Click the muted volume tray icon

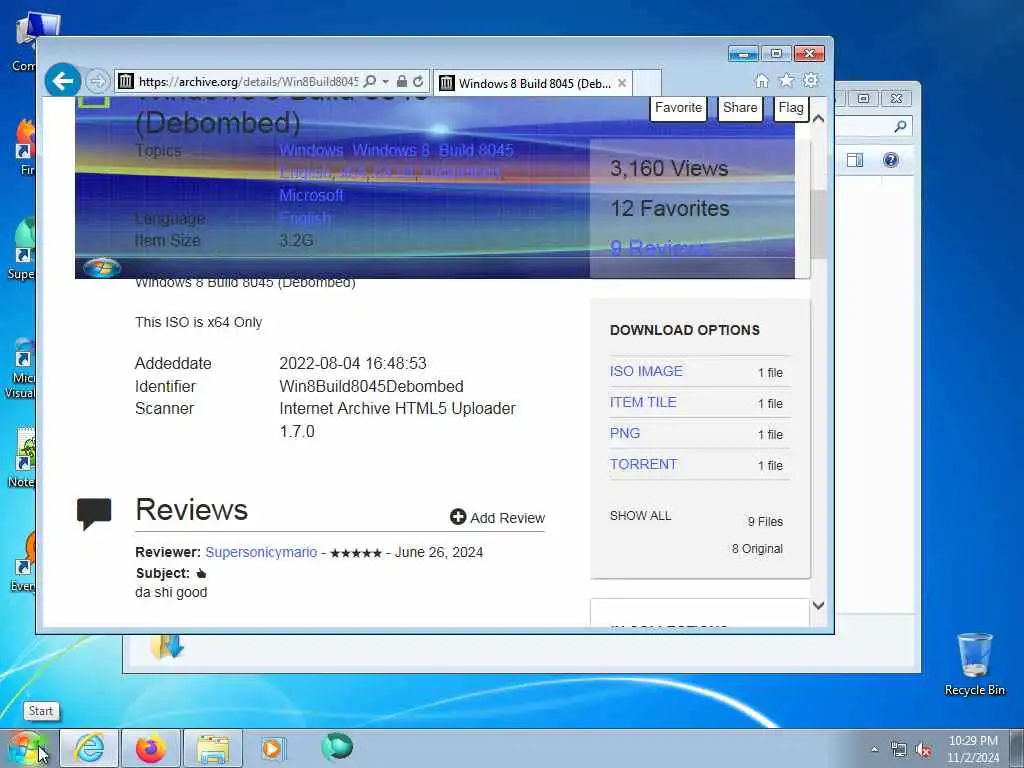coord(923,750)
